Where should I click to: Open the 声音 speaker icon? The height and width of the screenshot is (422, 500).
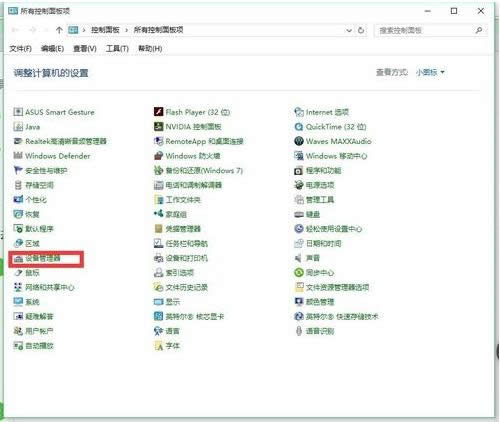(x=299, y=258)
